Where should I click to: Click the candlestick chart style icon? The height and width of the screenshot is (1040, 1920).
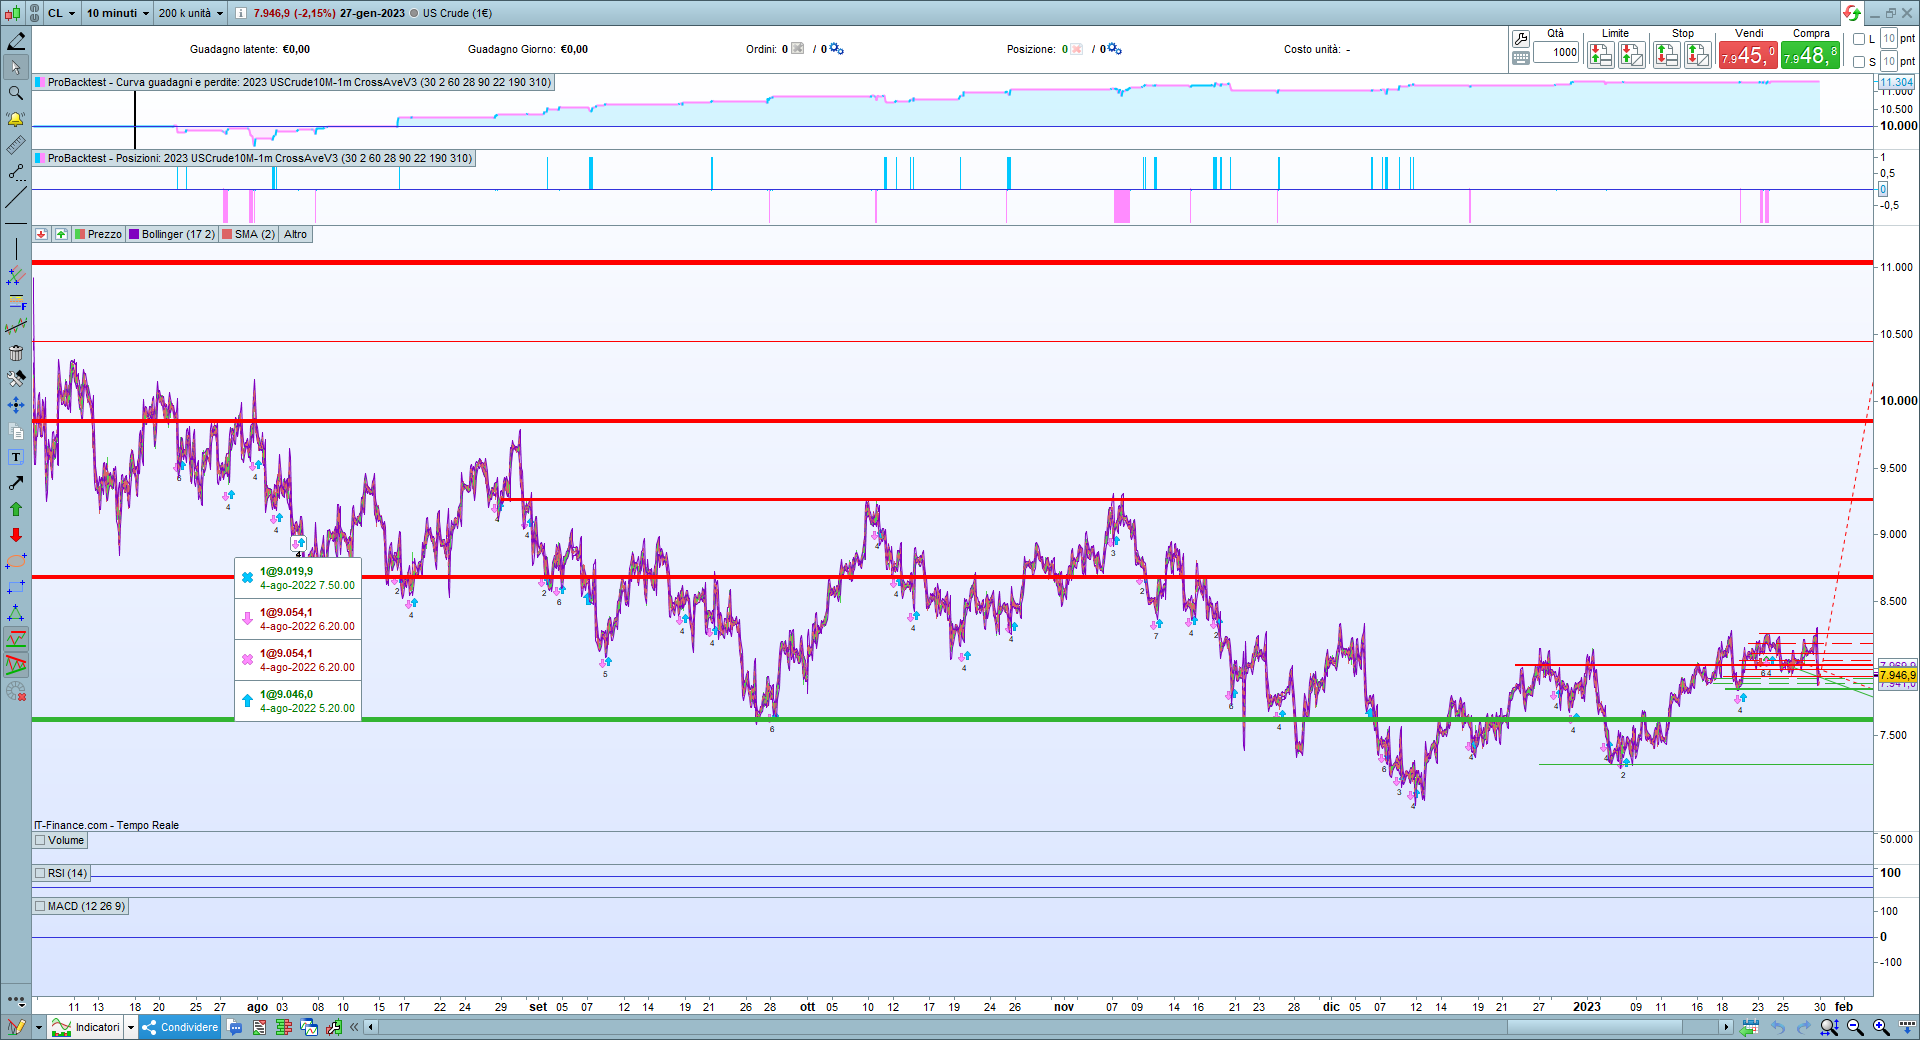click(12, 13)
